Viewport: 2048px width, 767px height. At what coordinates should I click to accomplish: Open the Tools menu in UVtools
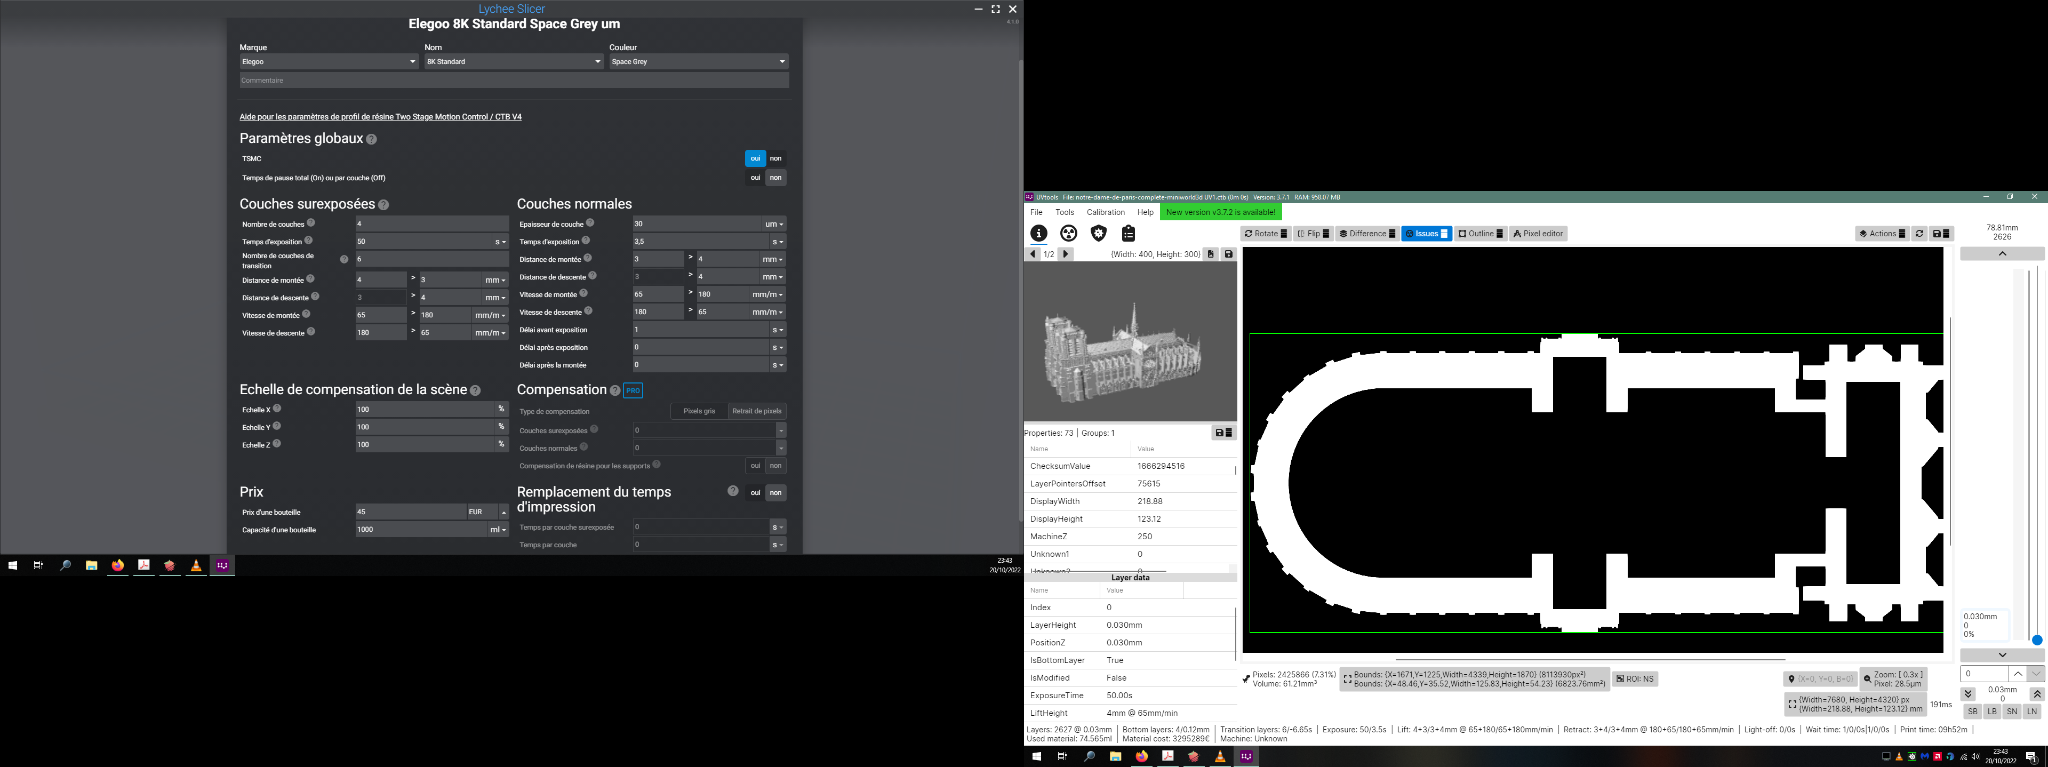click(1065, 212)
